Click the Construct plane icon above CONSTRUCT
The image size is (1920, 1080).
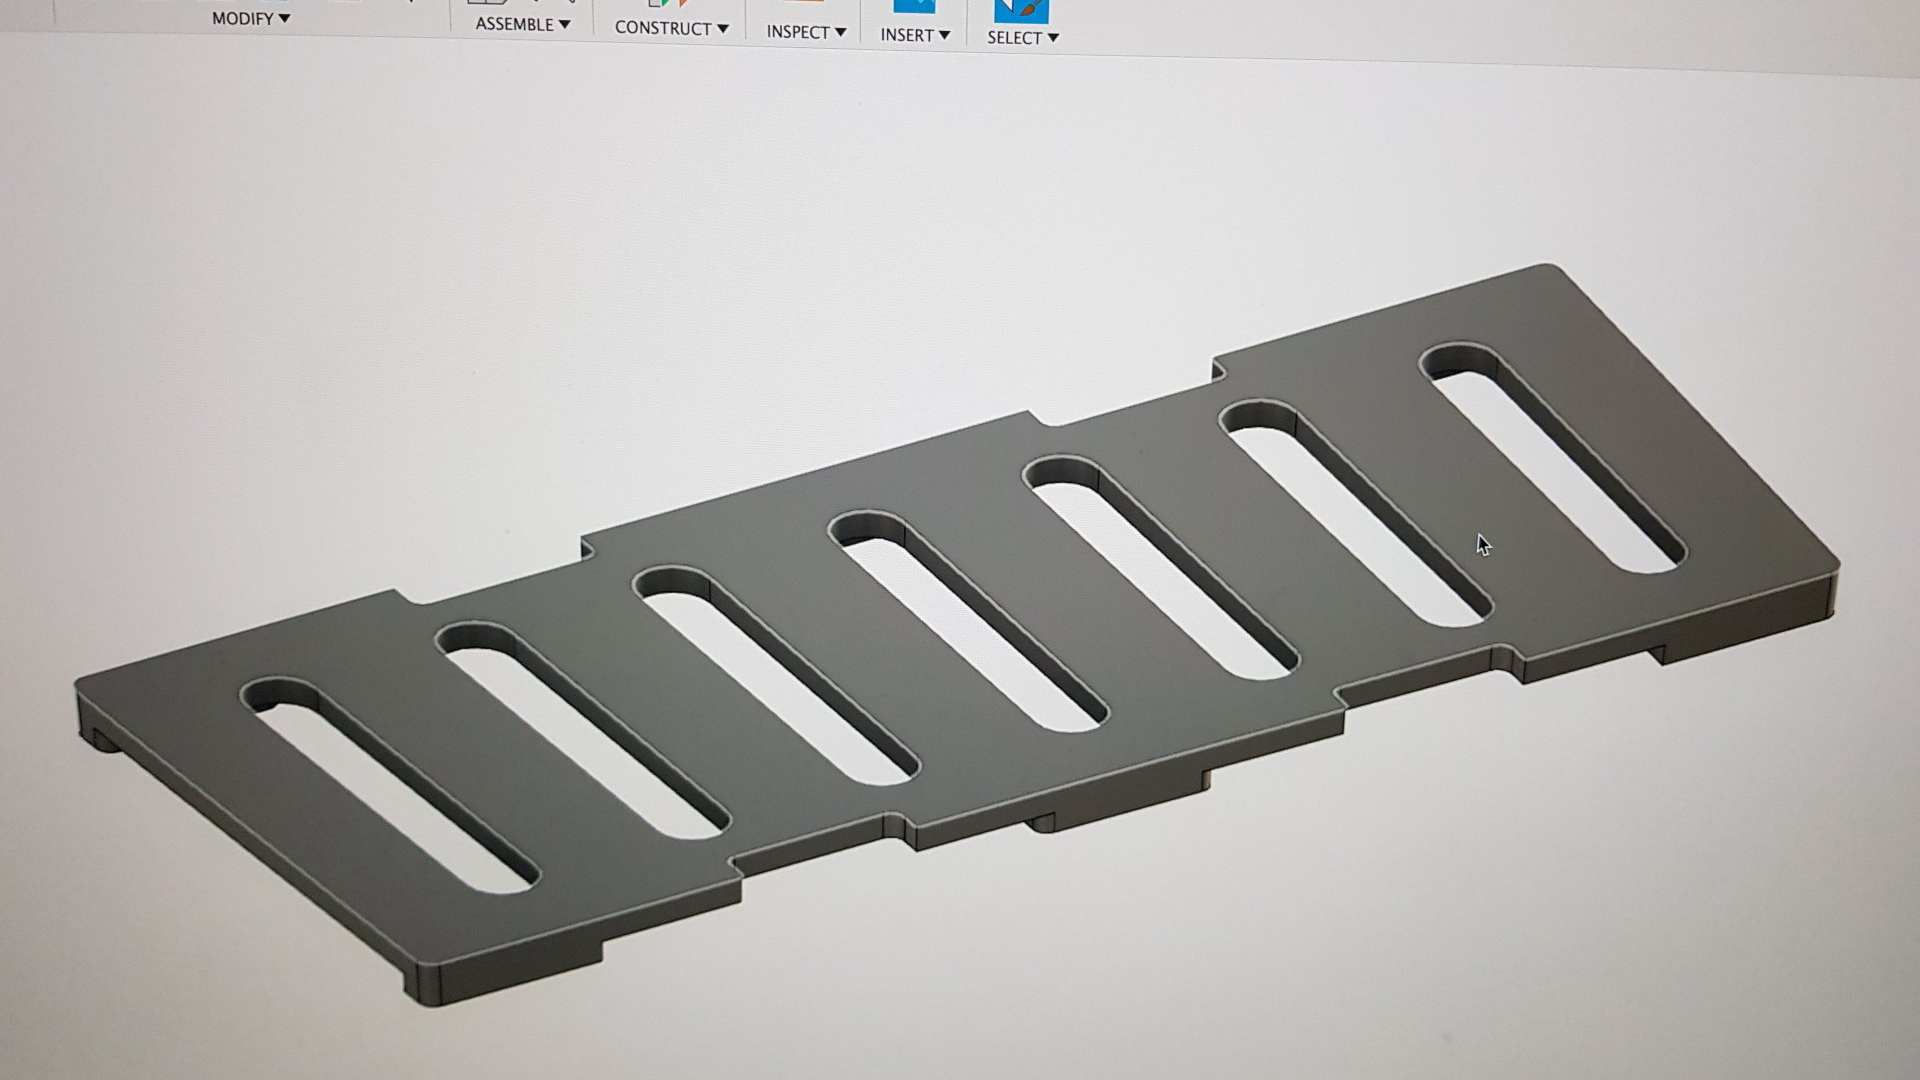(668, 3)
